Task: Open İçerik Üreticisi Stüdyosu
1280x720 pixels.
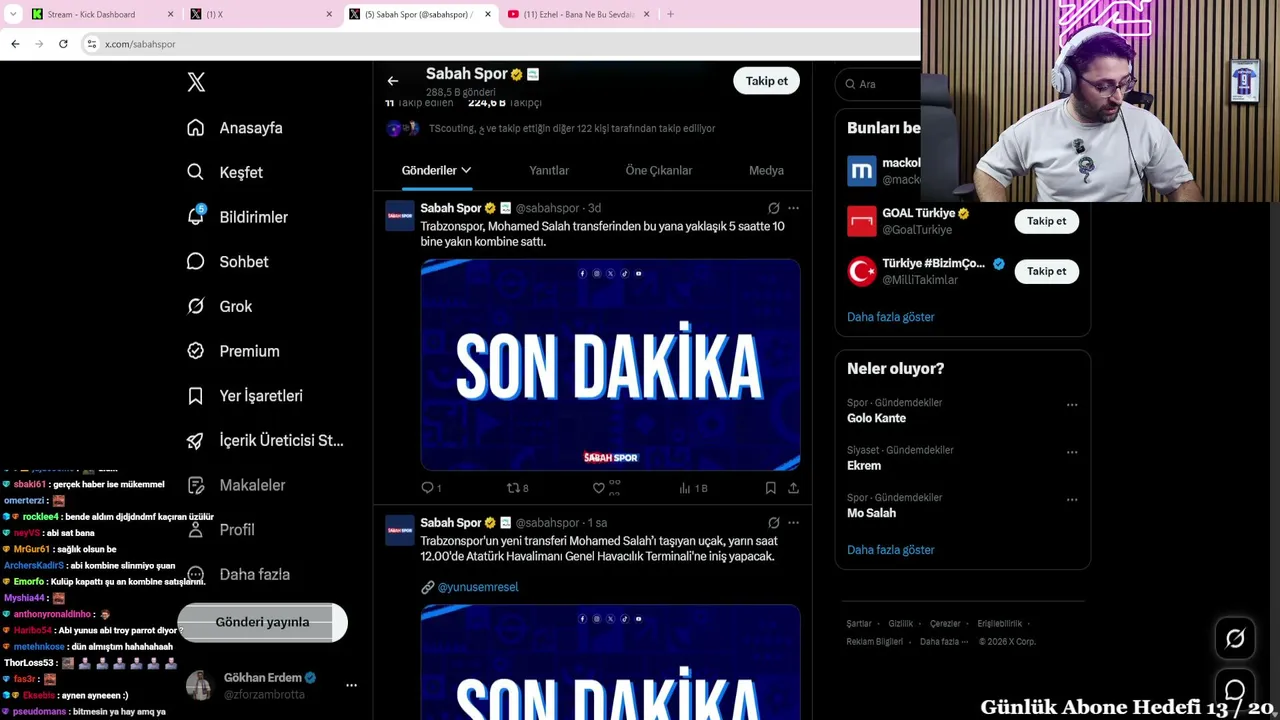Action: [265, 440]
